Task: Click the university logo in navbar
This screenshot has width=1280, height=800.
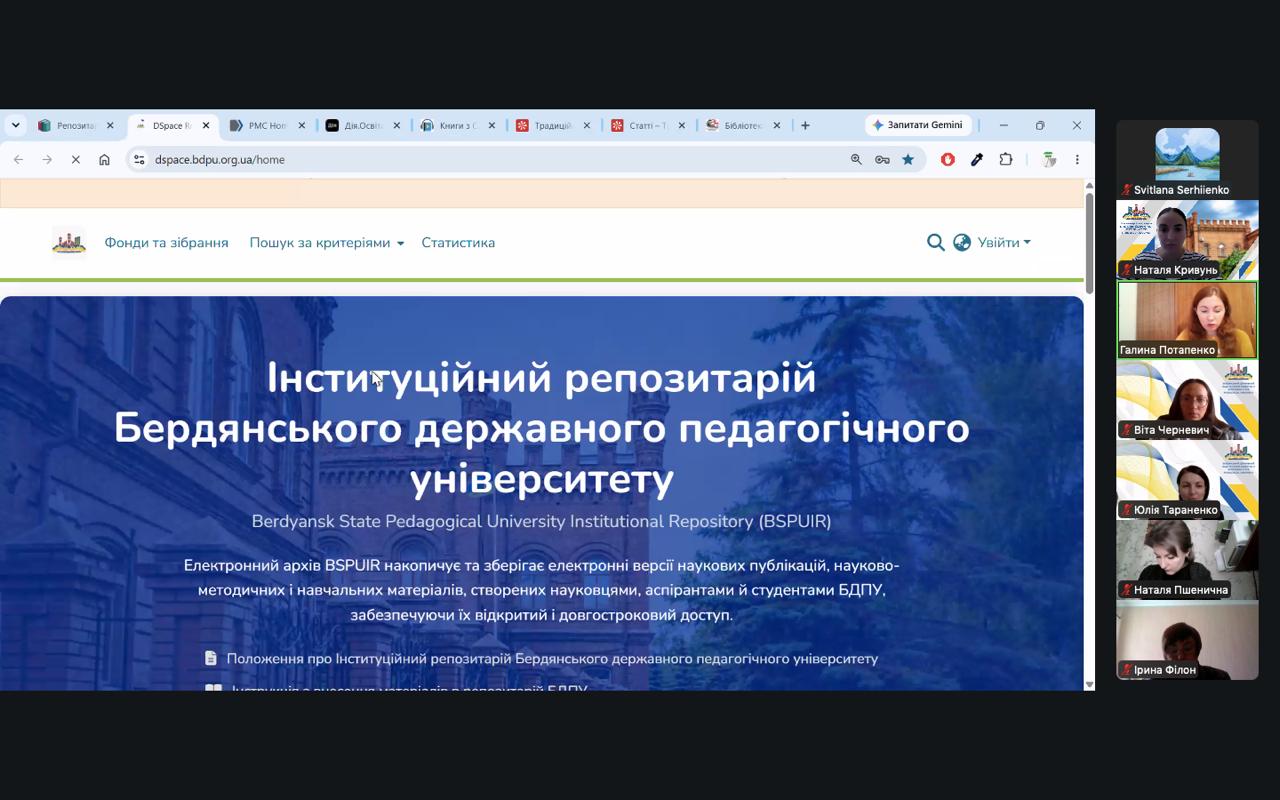Action: pyautogui.click(x=69, y=242)
